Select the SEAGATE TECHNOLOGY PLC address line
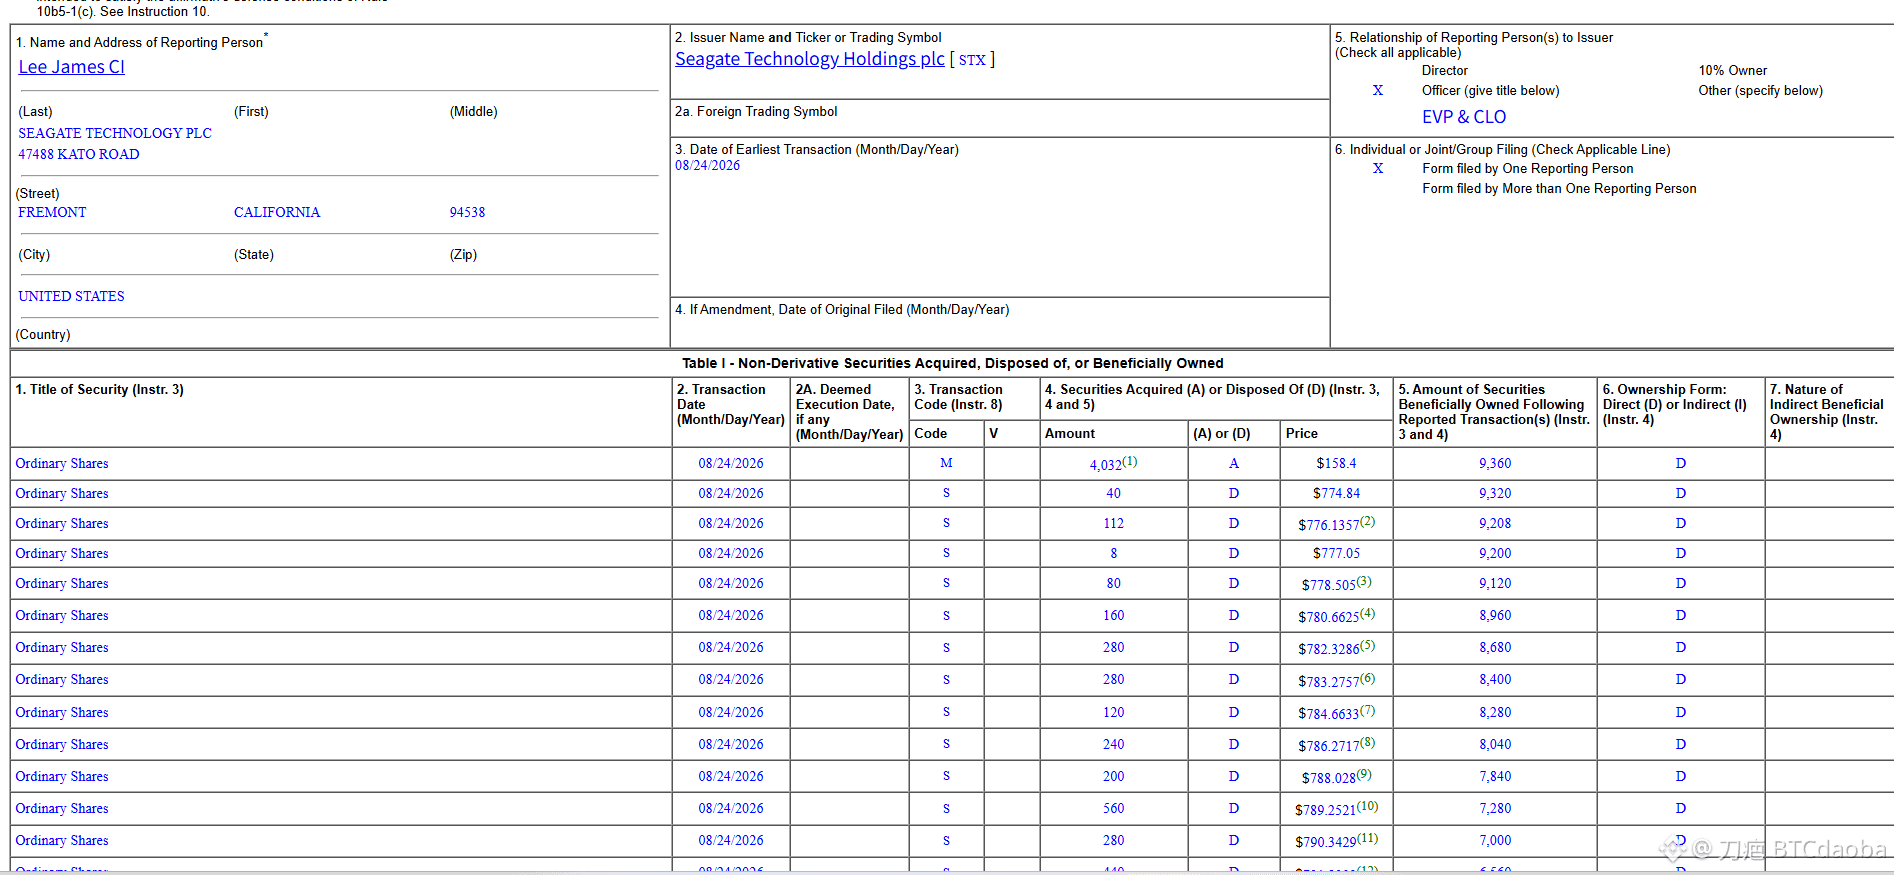Screen dimensions: 1894x875 [x=115, y=133]
